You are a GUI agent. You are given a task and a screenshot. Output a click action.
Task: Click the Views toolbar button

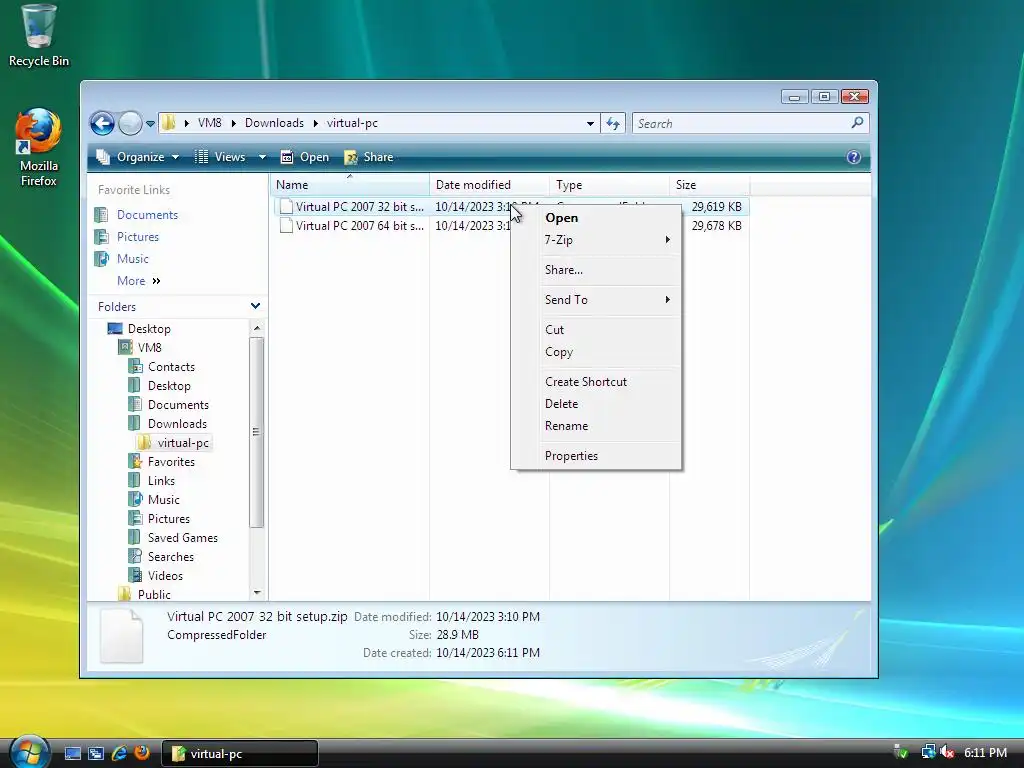[221, 157]
